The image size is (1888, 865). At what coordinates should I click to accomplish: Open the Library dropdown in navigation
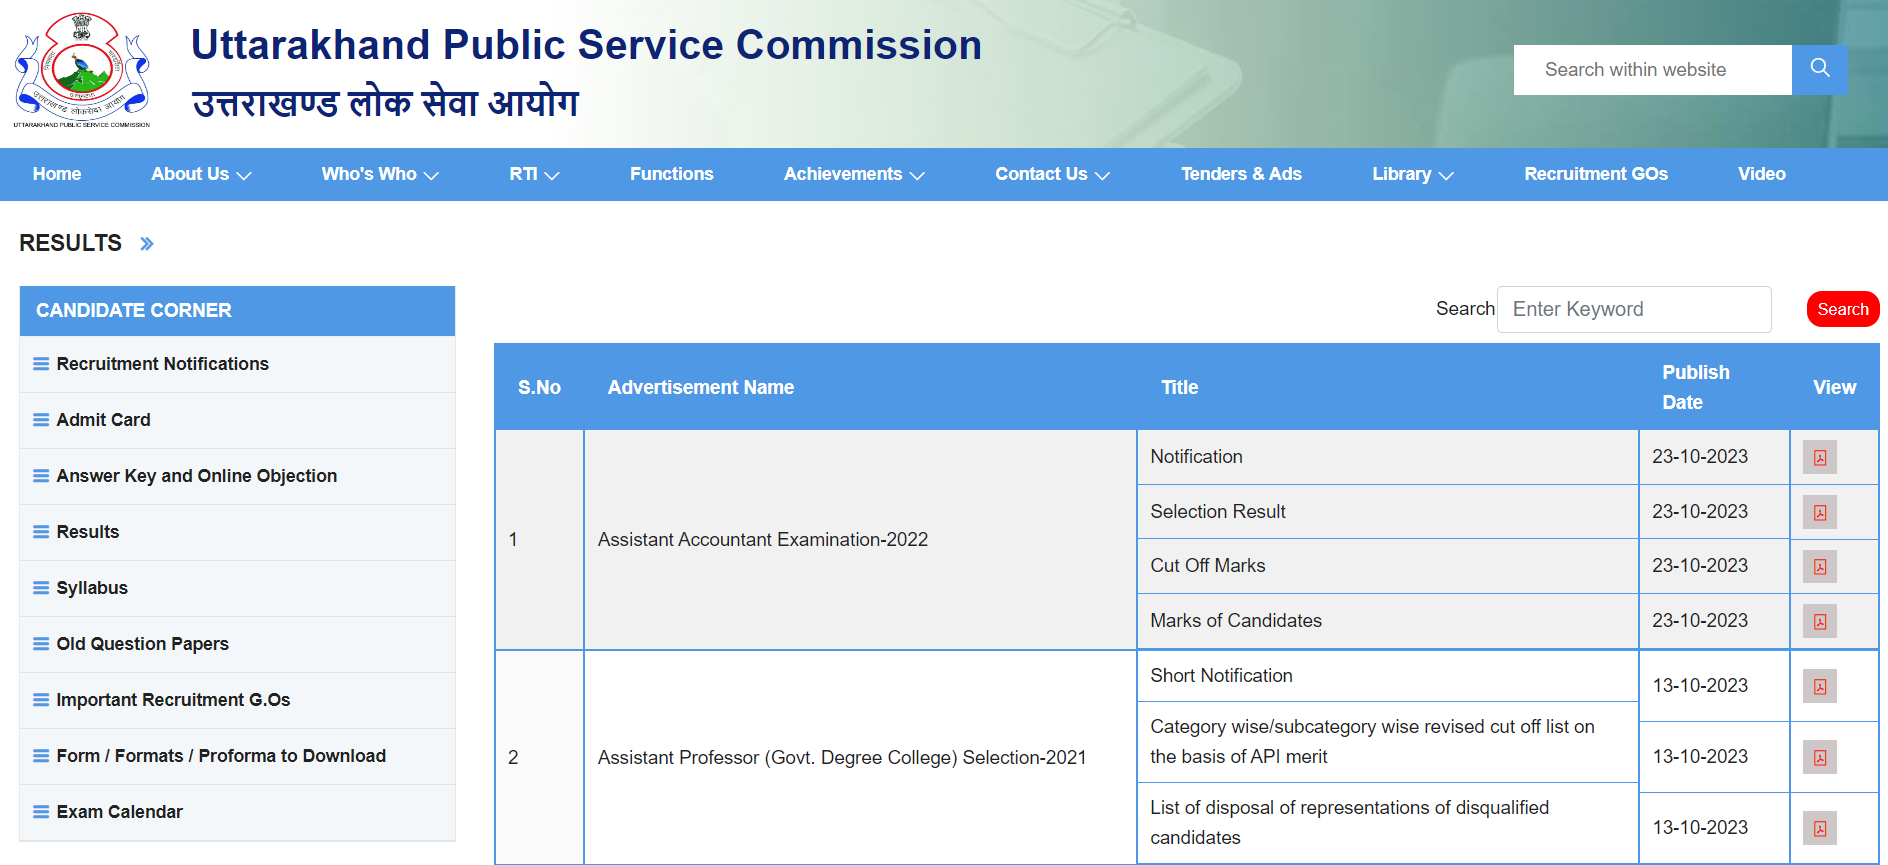(1412, 174)
